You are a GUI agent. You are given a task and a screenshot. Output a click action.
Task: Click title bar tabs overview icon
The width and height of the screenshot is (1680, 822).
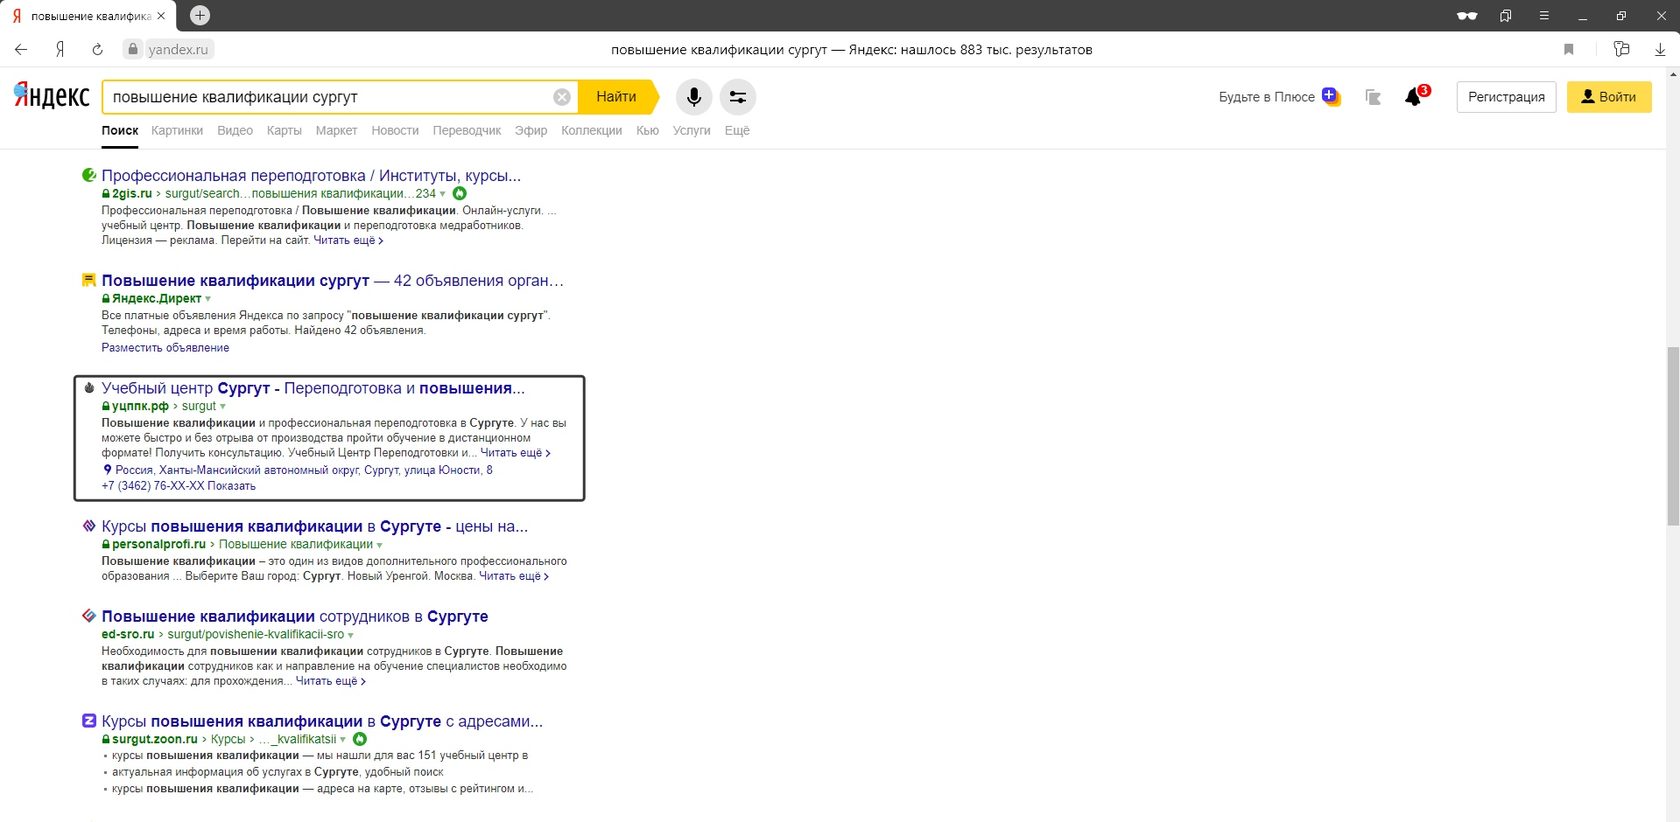[x=1506, y=16]
